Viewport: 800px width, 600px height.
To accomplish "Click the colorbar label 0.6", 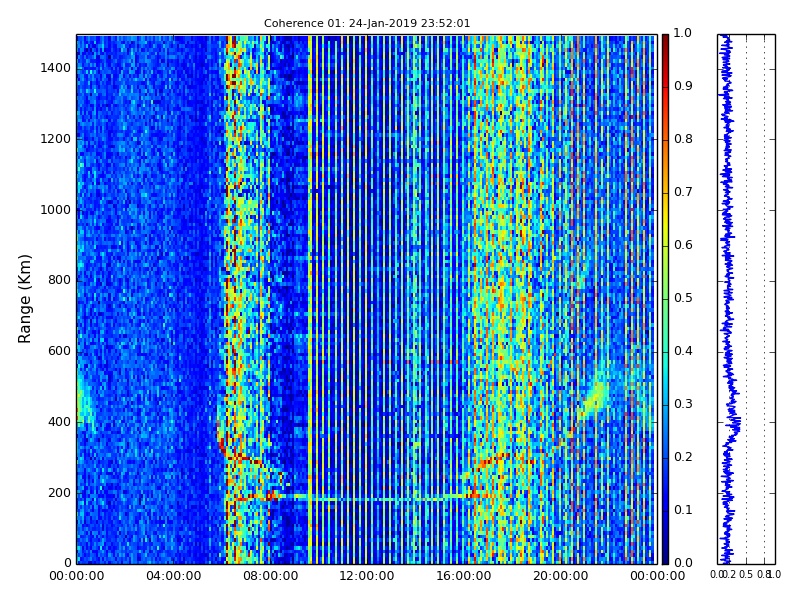I will (683, 245).
